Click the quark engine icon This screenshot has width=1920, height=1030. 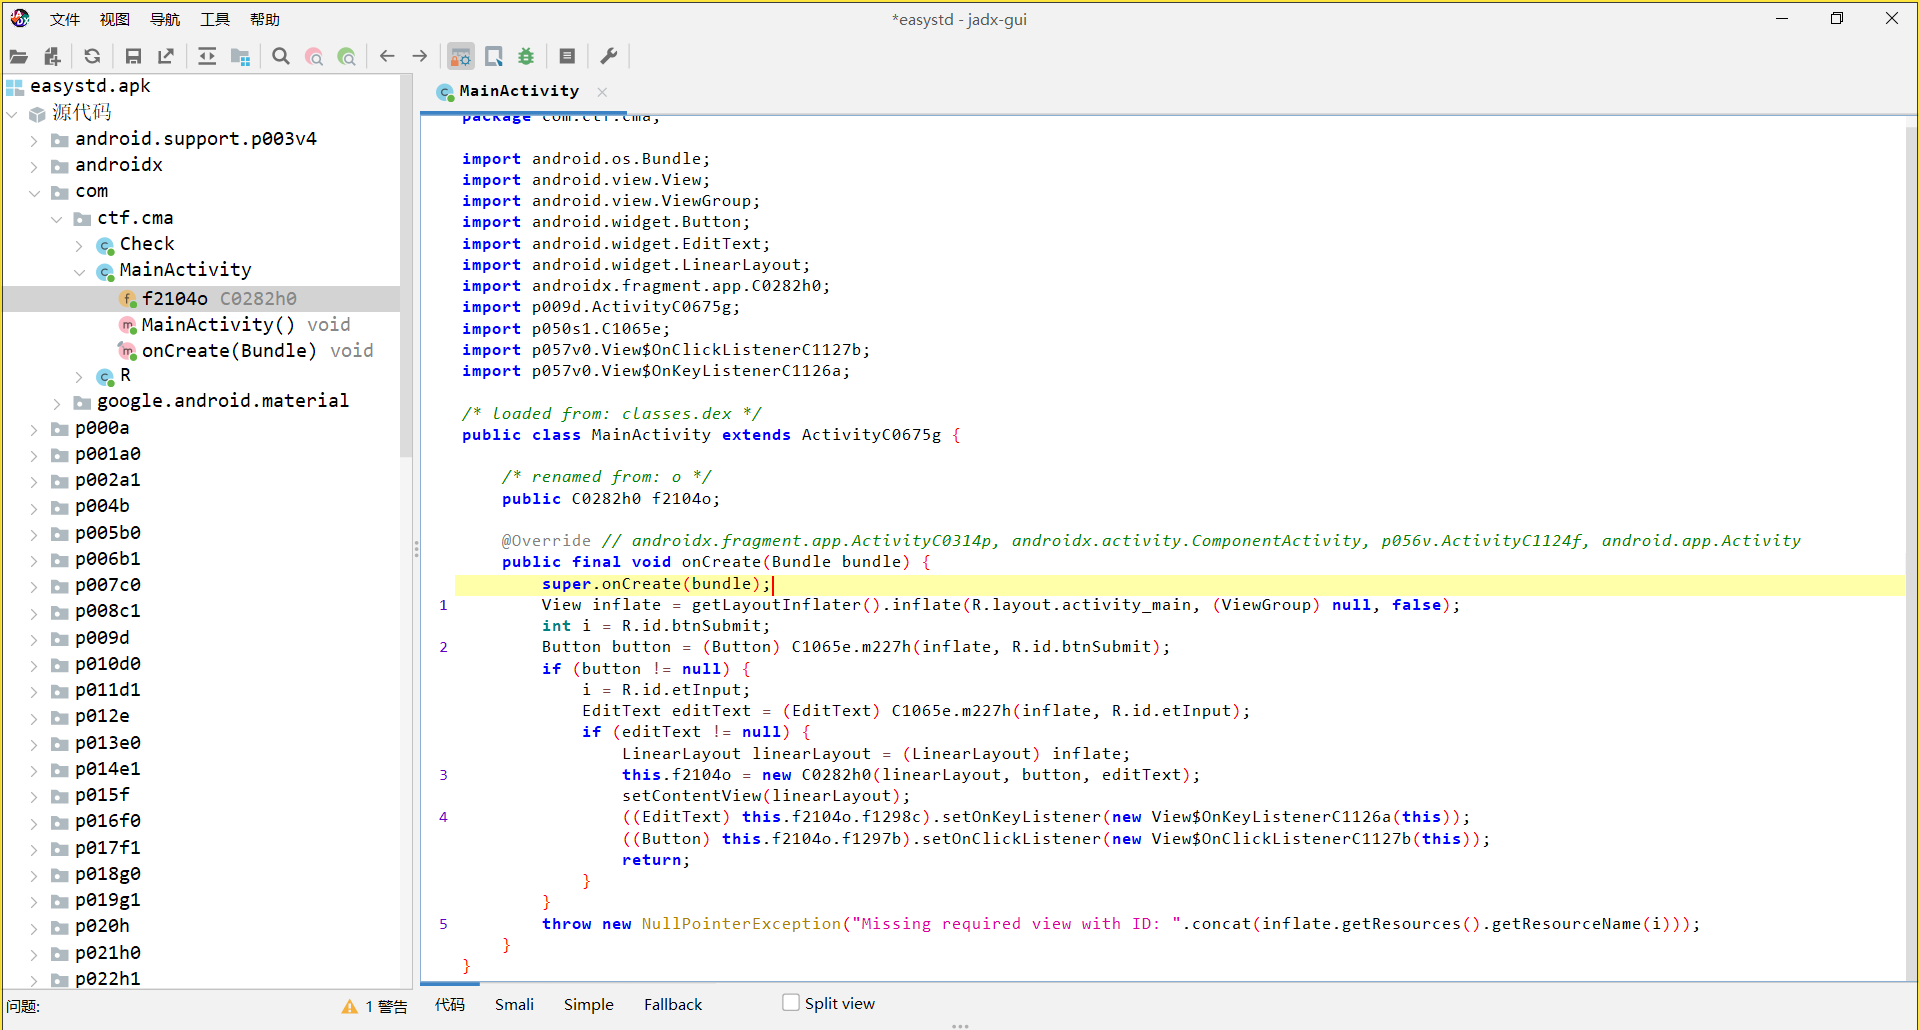[x=494, y=57]
